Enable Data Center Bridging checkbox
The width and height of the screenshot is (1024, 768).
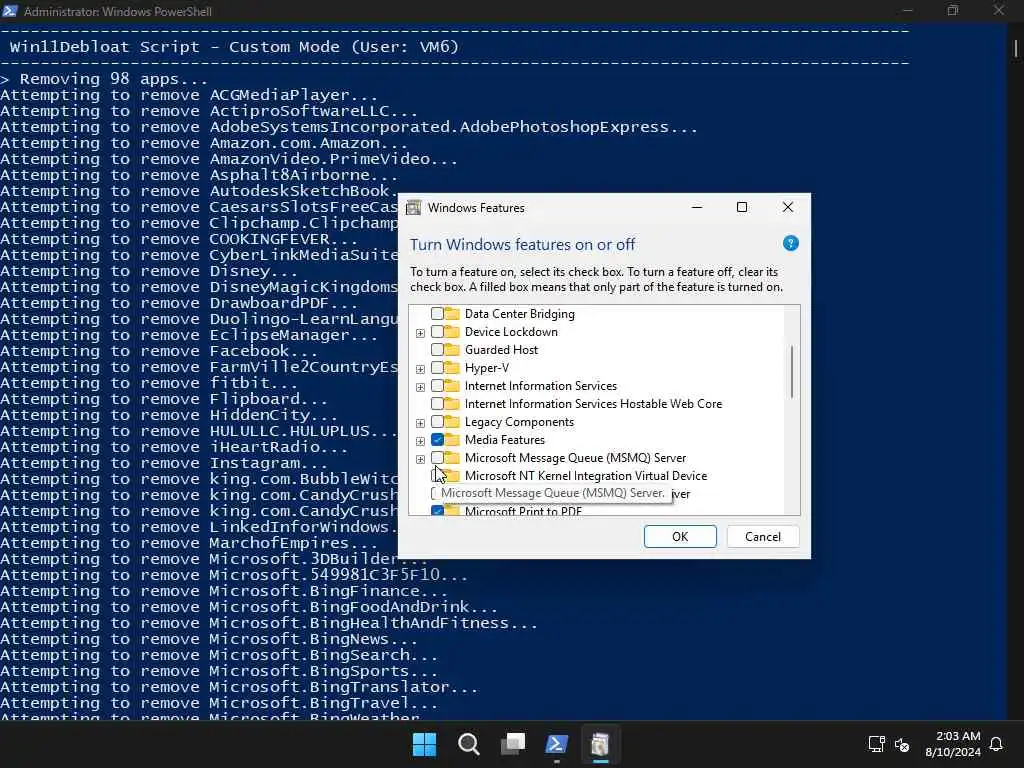438,313
